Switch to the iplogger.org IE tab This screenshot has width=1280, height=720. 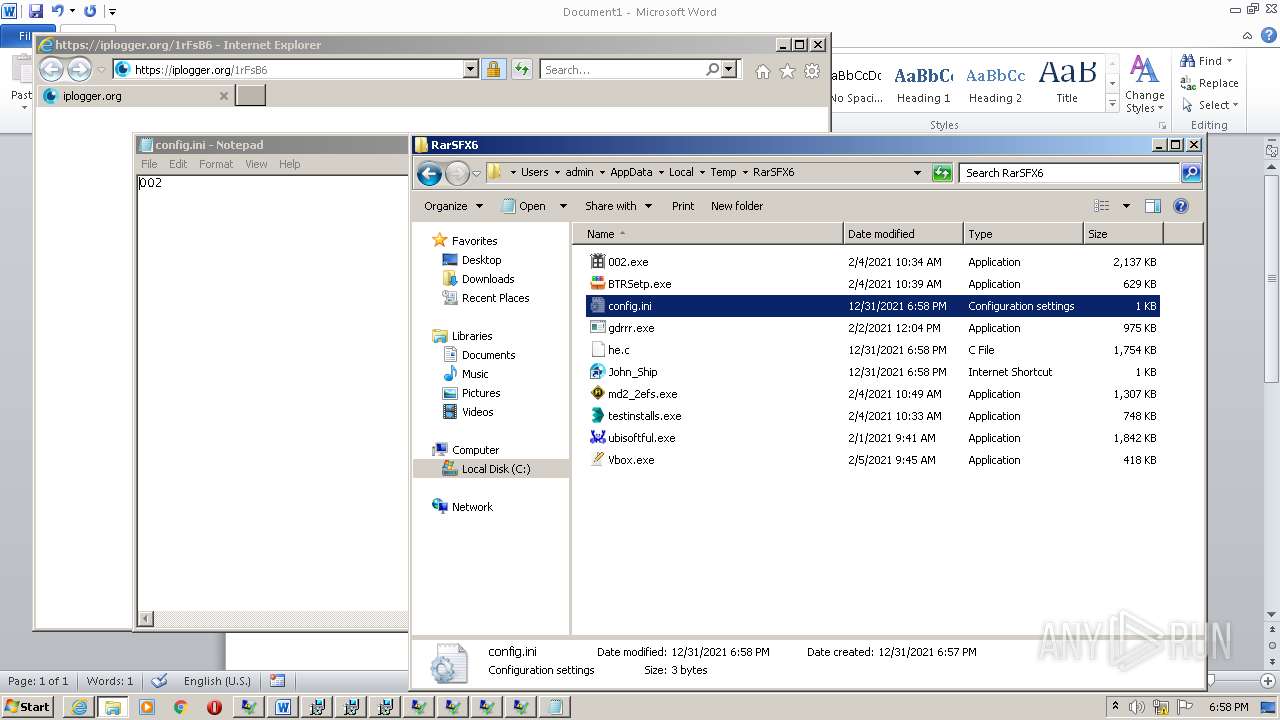(x=135, y=96)
